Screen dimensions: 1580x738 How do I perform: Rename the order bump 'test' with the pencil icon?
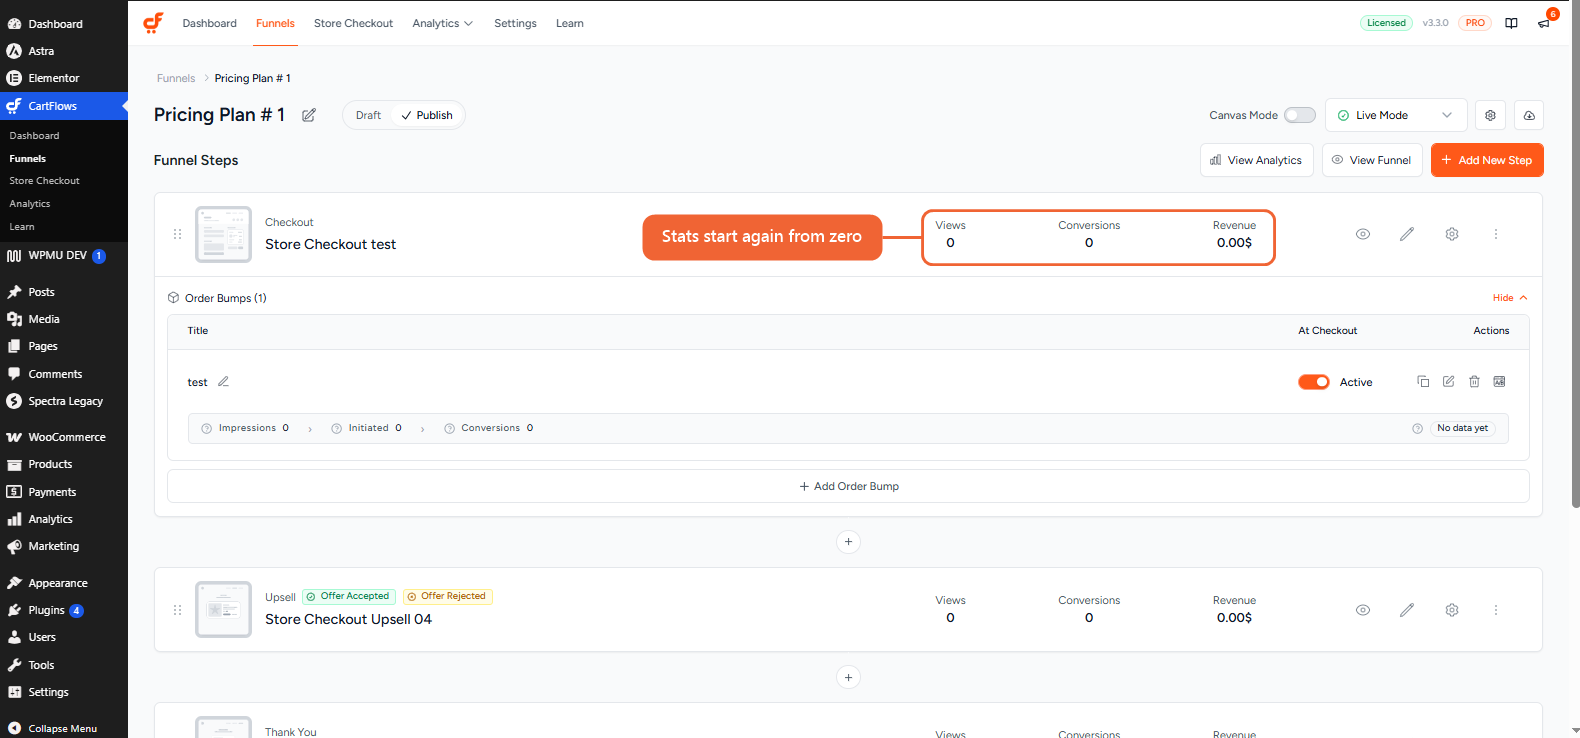[223, 381]
